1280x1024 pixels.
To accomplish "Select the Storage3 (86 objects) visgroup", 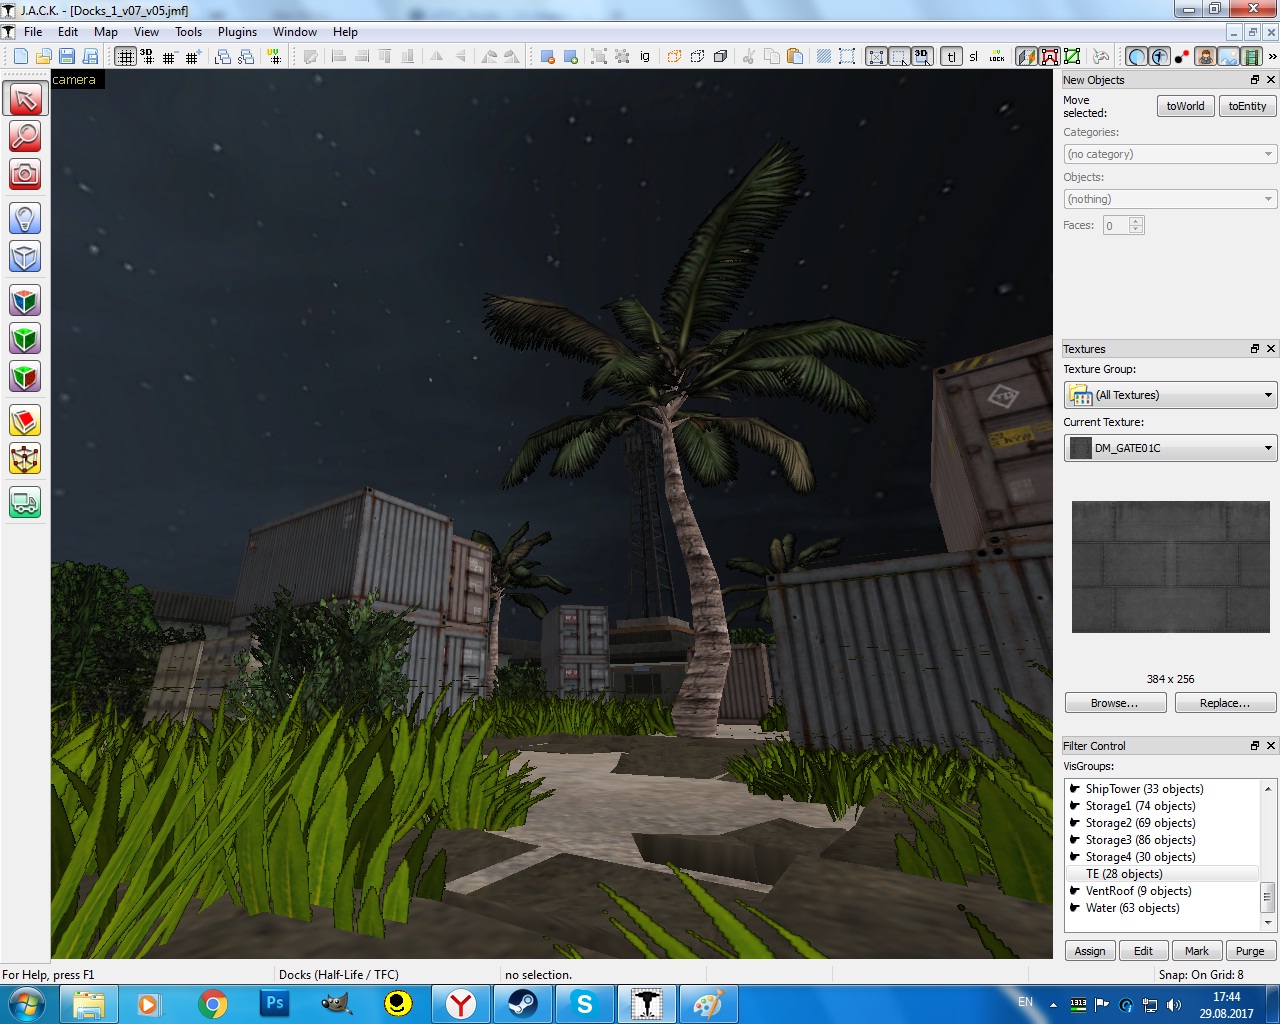I will tap(1140, 840).
